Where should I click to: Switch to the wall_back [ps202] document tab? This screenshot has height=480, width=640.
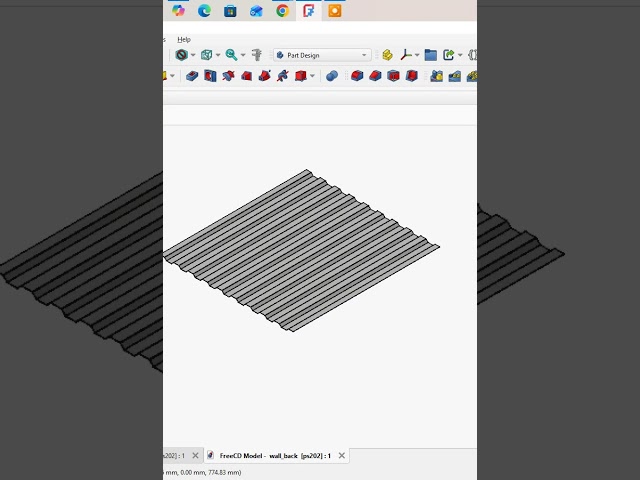[x=276, y=456]
